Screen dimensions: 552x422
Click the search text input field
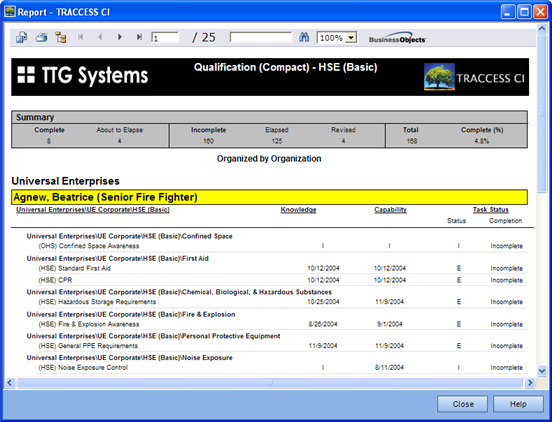click(x=261, y=37)
